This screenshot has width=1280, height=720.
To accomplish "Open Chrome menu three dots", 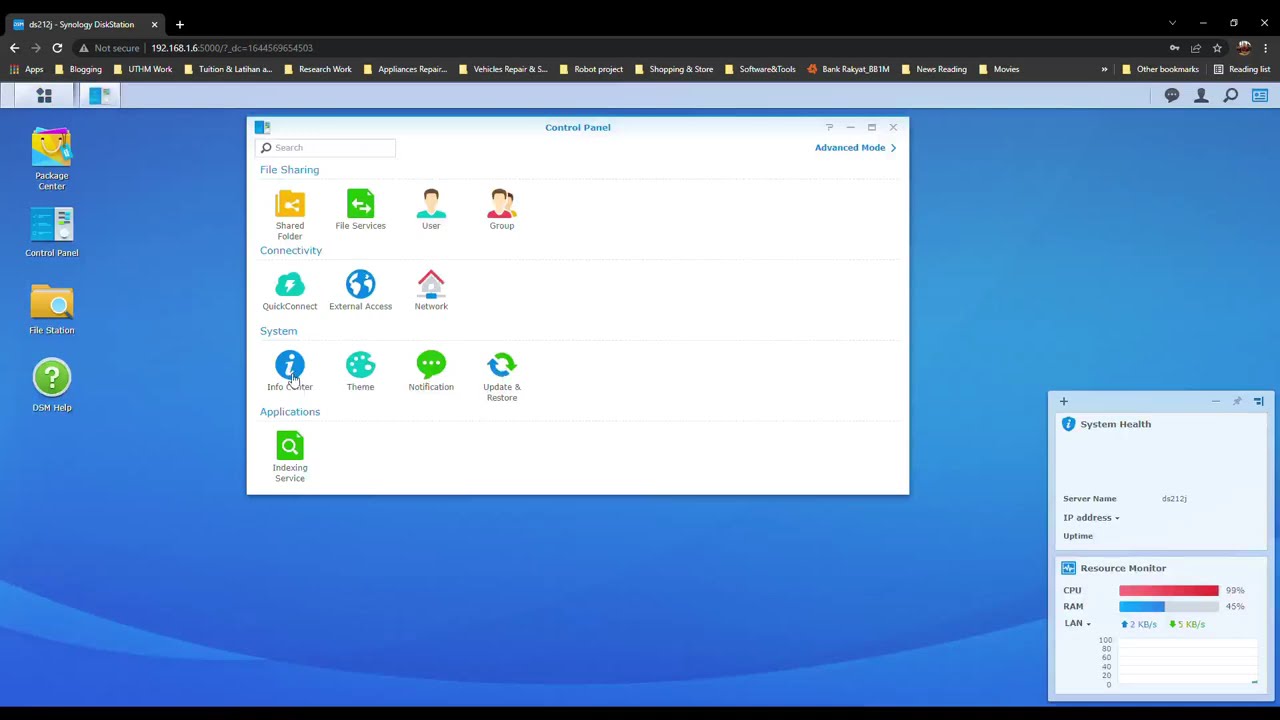I will click(x=1266, y=48).
